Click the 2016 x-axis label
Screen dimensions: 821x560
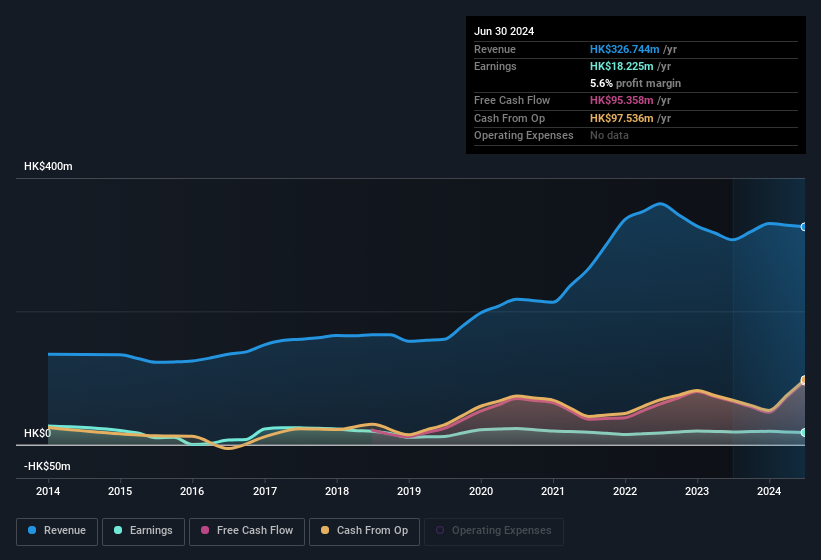click(192, 491)
